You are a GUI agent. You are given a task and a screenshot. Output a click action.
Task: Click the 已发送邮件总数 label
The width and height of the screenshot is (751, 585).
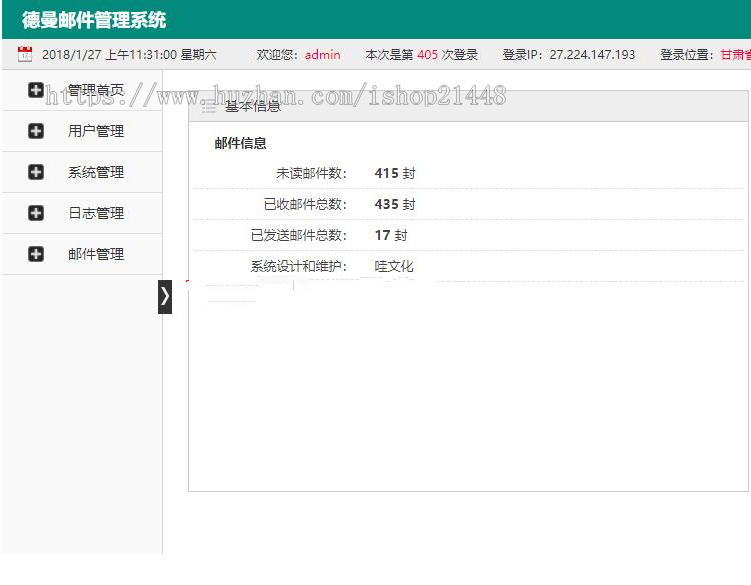pos(298,235)
